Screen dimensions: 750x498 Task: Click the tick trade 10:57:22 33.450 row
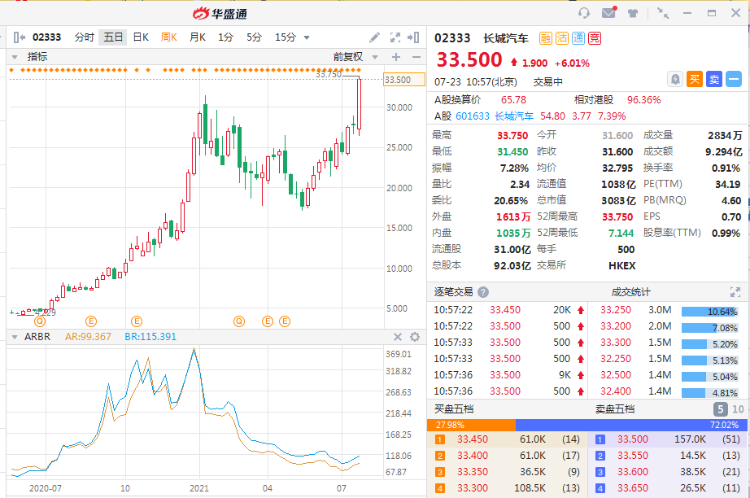[x=509, y=310]
